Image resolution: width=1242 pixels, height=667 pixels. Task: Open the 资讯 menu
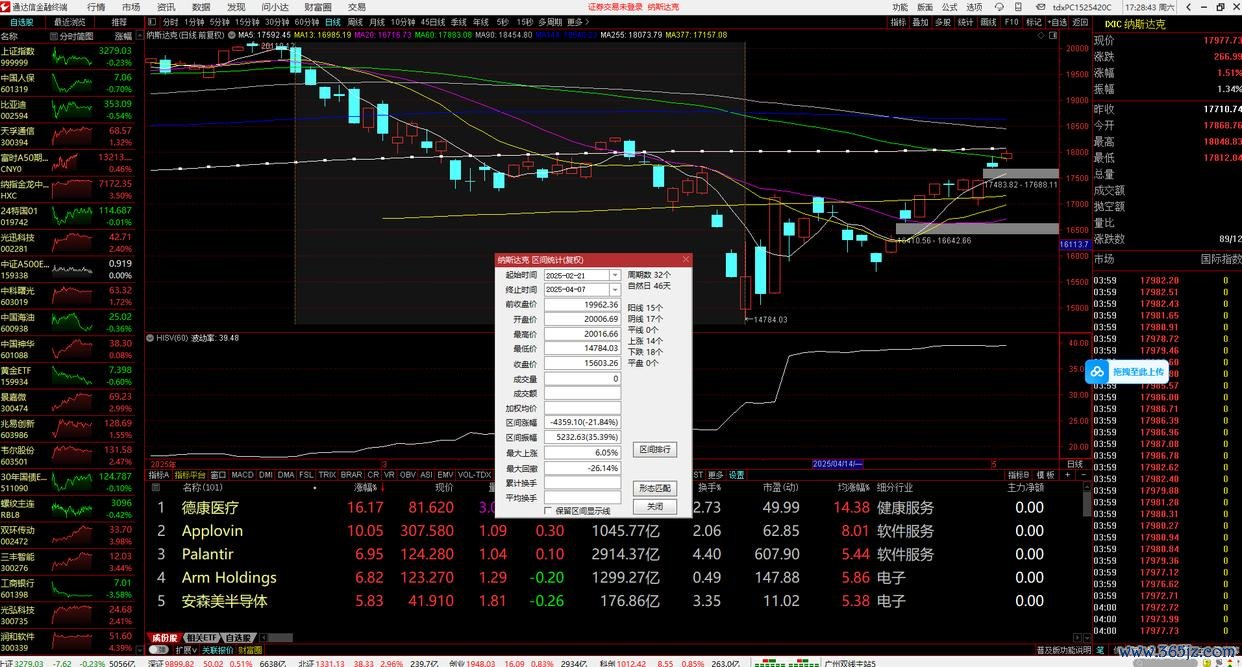(x=166, y=6)
